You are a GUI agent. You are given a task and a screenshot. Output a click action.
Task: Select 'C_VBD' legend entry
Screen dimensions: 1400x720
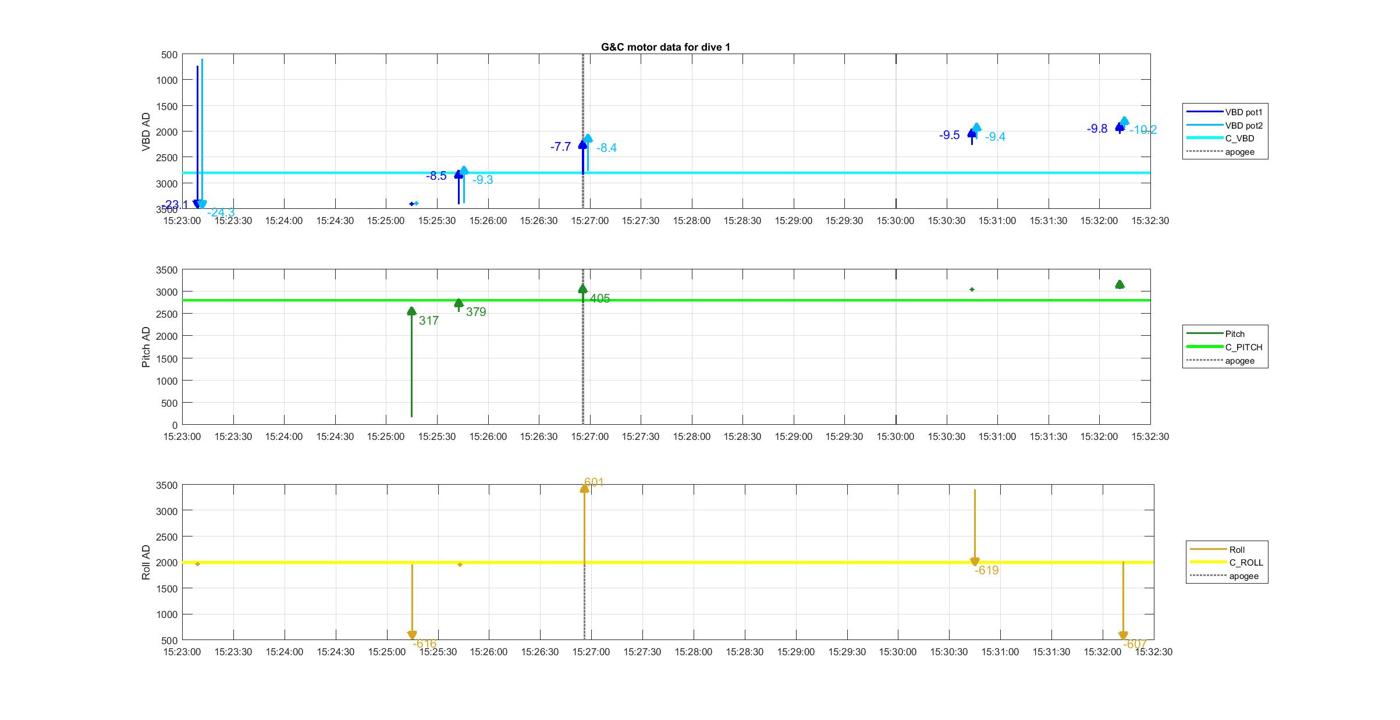1218,138
